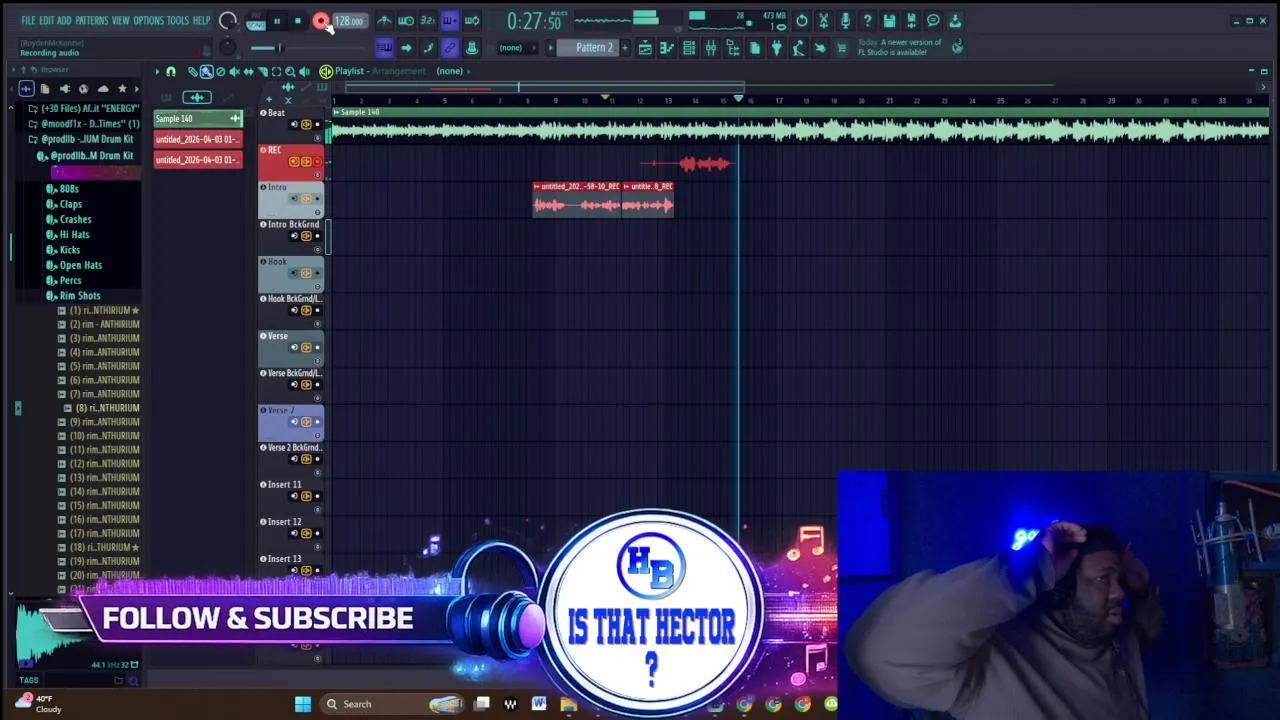1280x720 pixels.
Task: Select the Hook track header
Action: [291, 274]
